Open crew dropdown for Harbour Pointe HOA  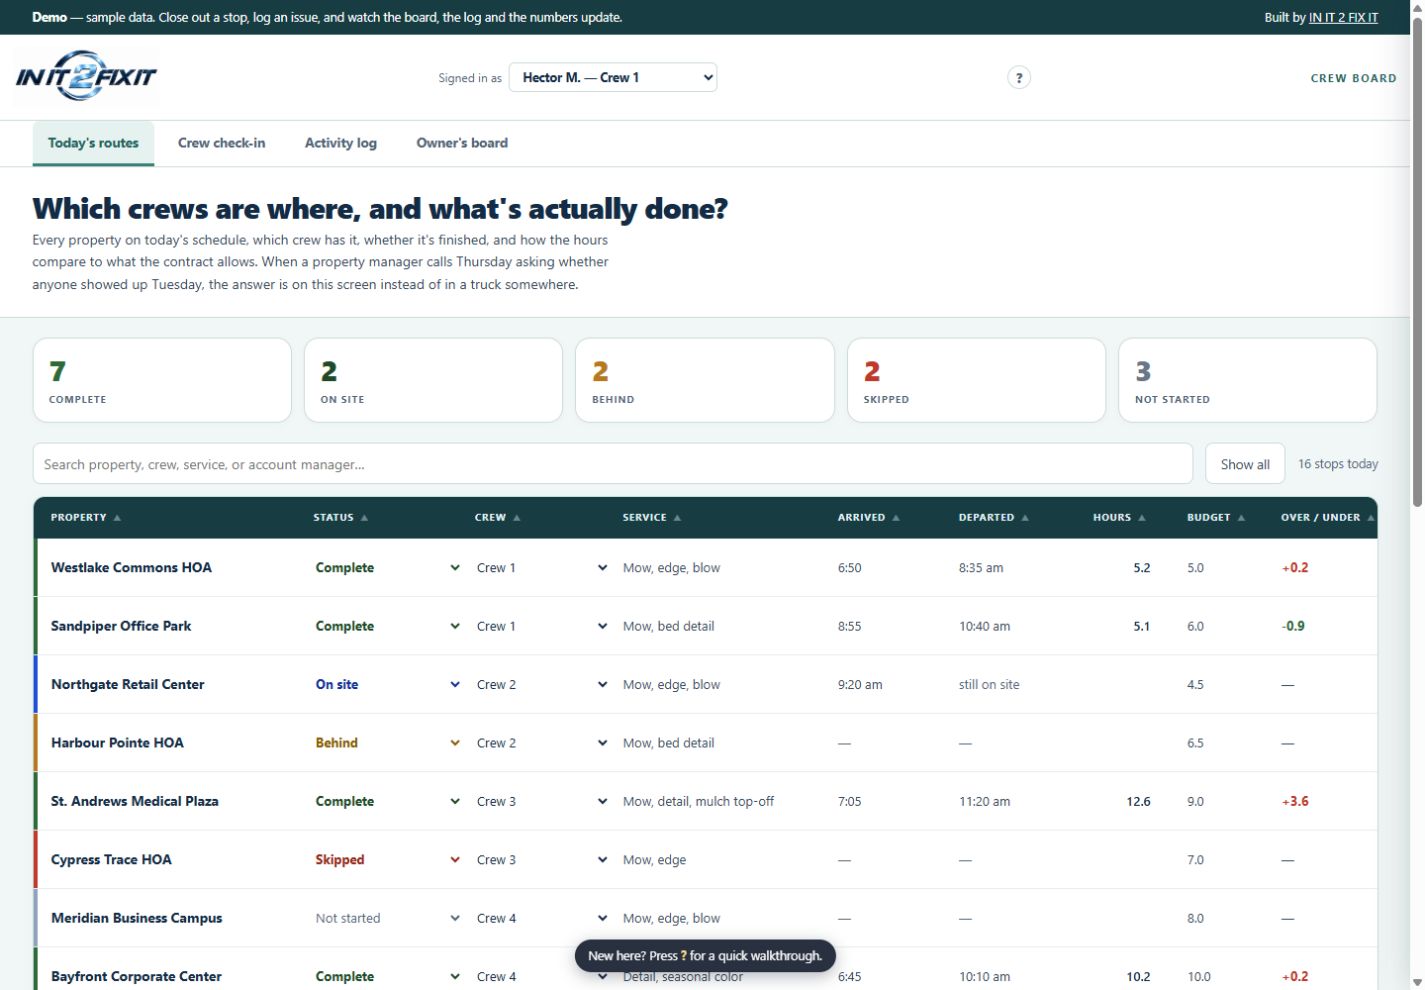click(x=542, y=743)
